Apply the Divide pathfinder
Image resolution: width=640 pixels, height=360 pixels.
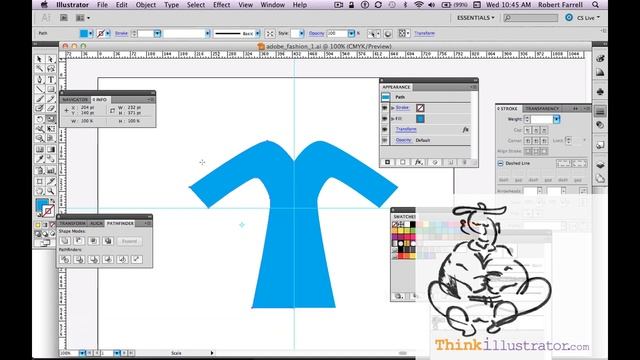coord(65,259)
